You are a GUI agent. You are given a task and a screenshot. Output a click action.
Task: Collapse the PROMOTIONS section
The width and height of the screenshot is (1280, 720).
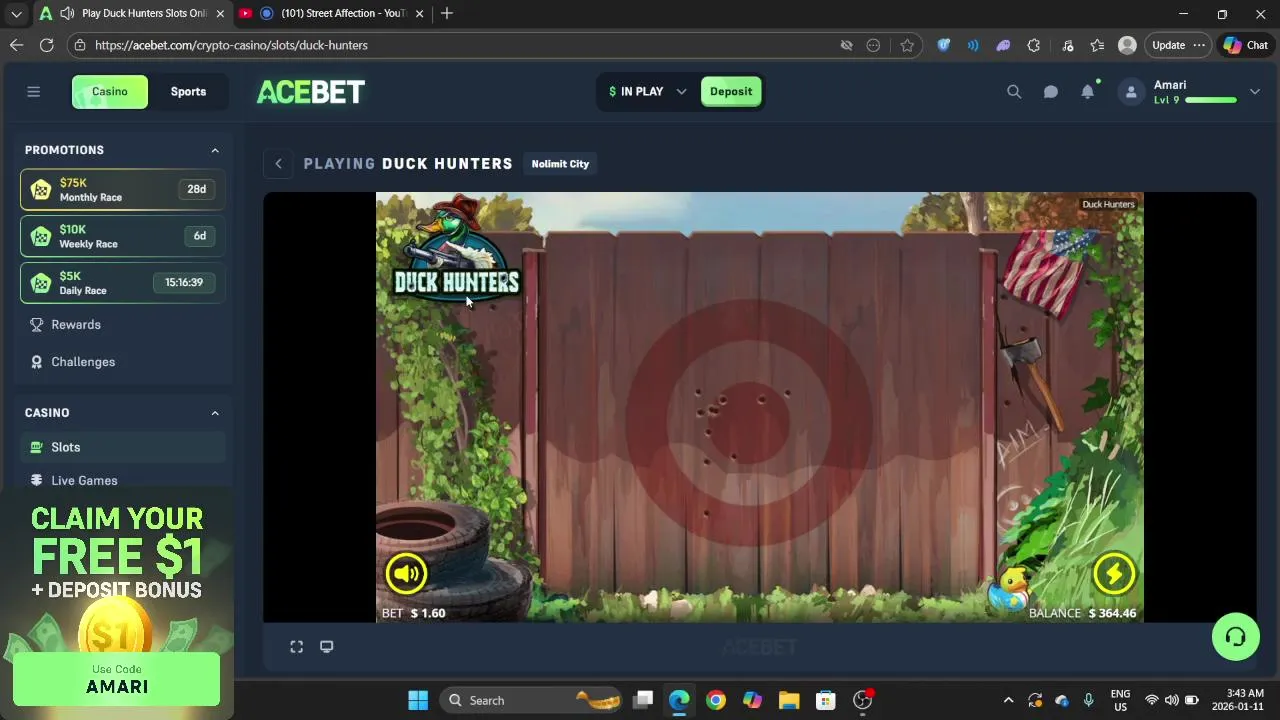pyautogui.click(x=215, y=150)
